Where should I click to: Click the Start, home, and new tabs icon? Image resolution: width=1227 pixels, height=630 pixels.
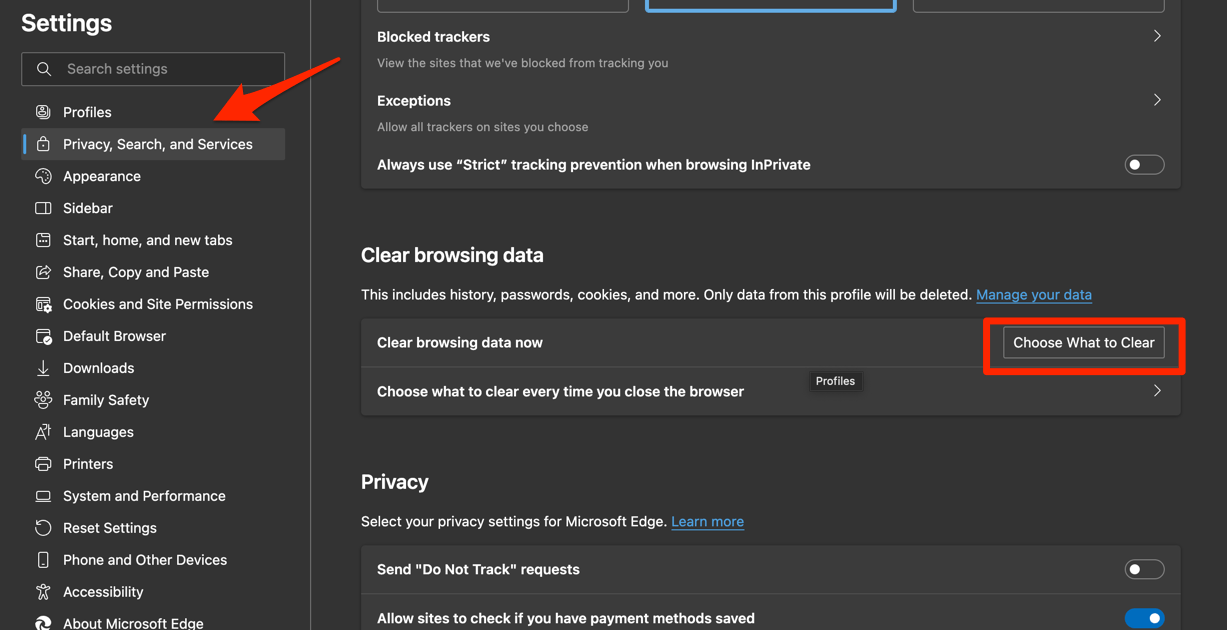(x=43, y=240)
